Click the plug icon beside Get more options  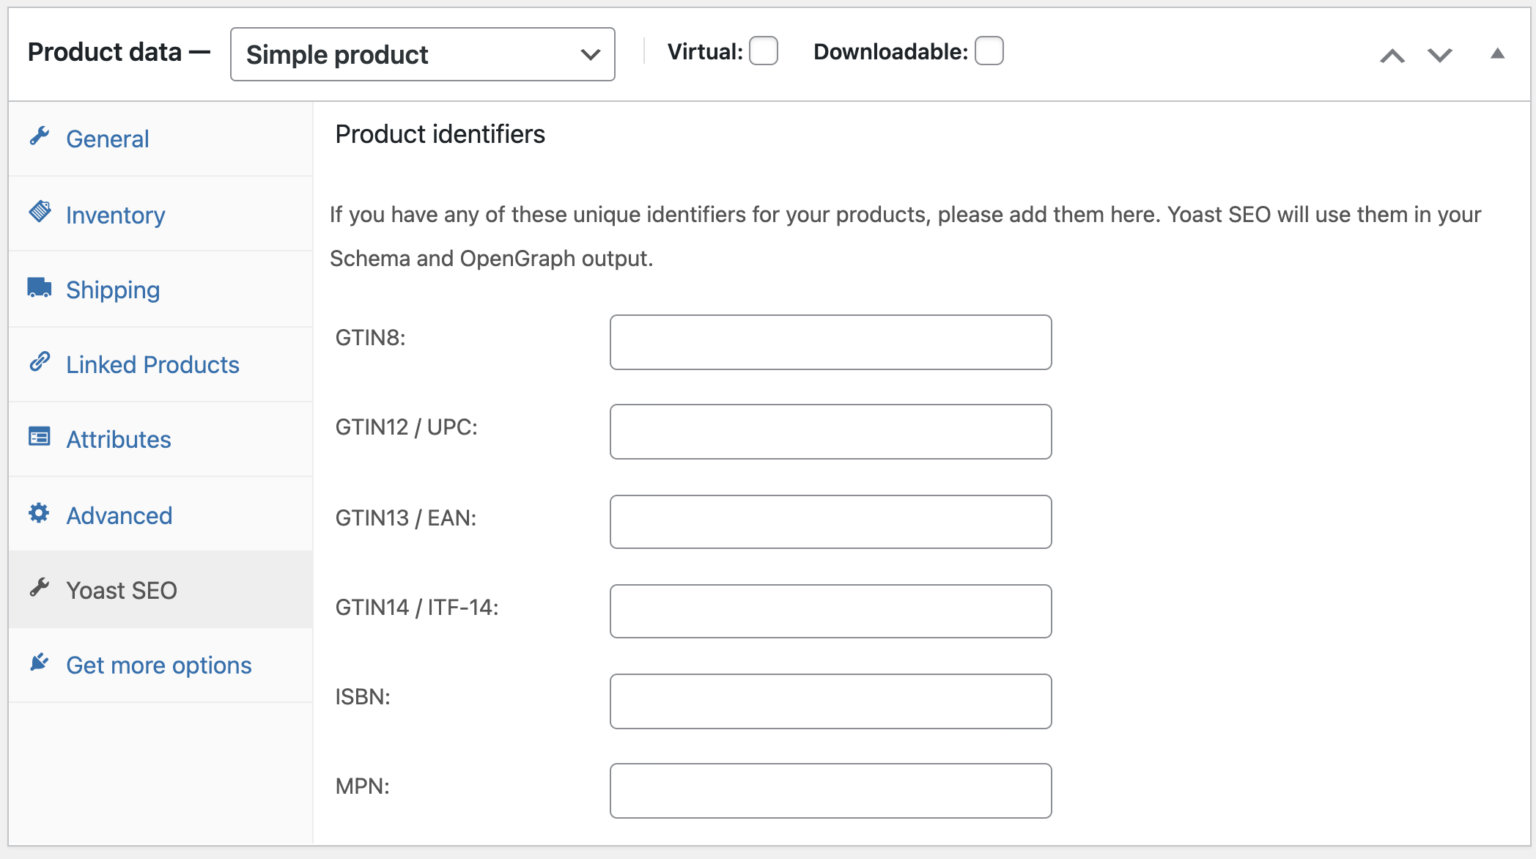[x=39, y=663]
